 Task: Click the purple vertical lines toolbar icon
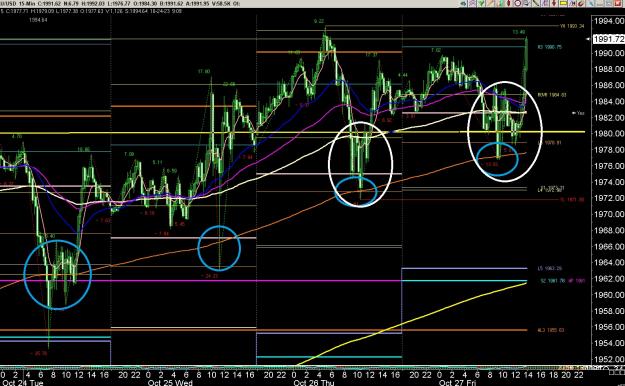(544, 4)
